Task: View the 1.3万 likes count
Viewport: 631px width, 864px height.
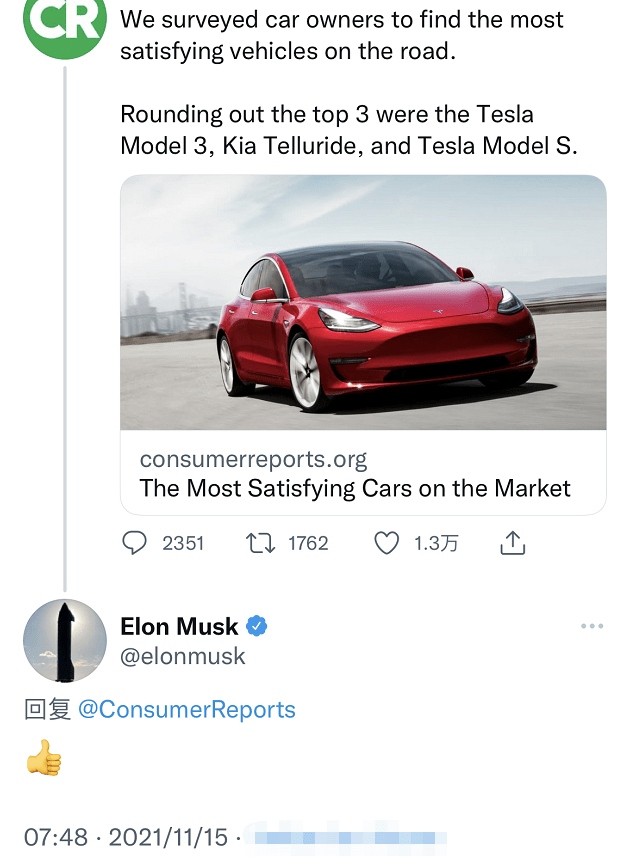Action: click(x=436, y=543)
